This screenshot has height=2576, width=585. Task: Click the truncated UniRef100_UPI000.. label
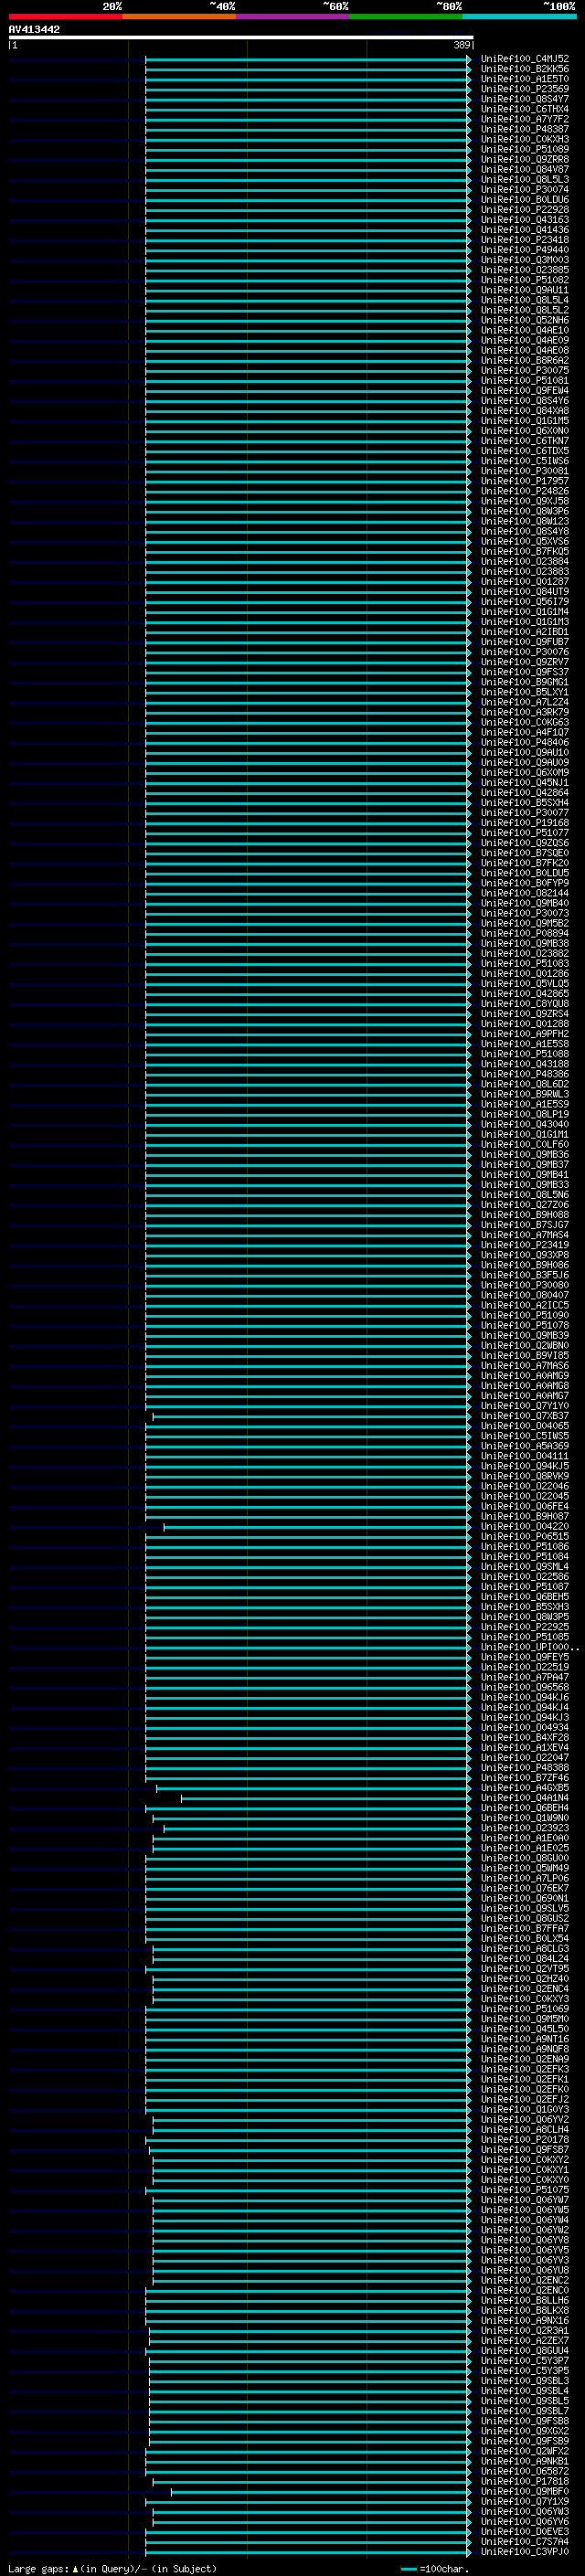[x=529, y=1647]
